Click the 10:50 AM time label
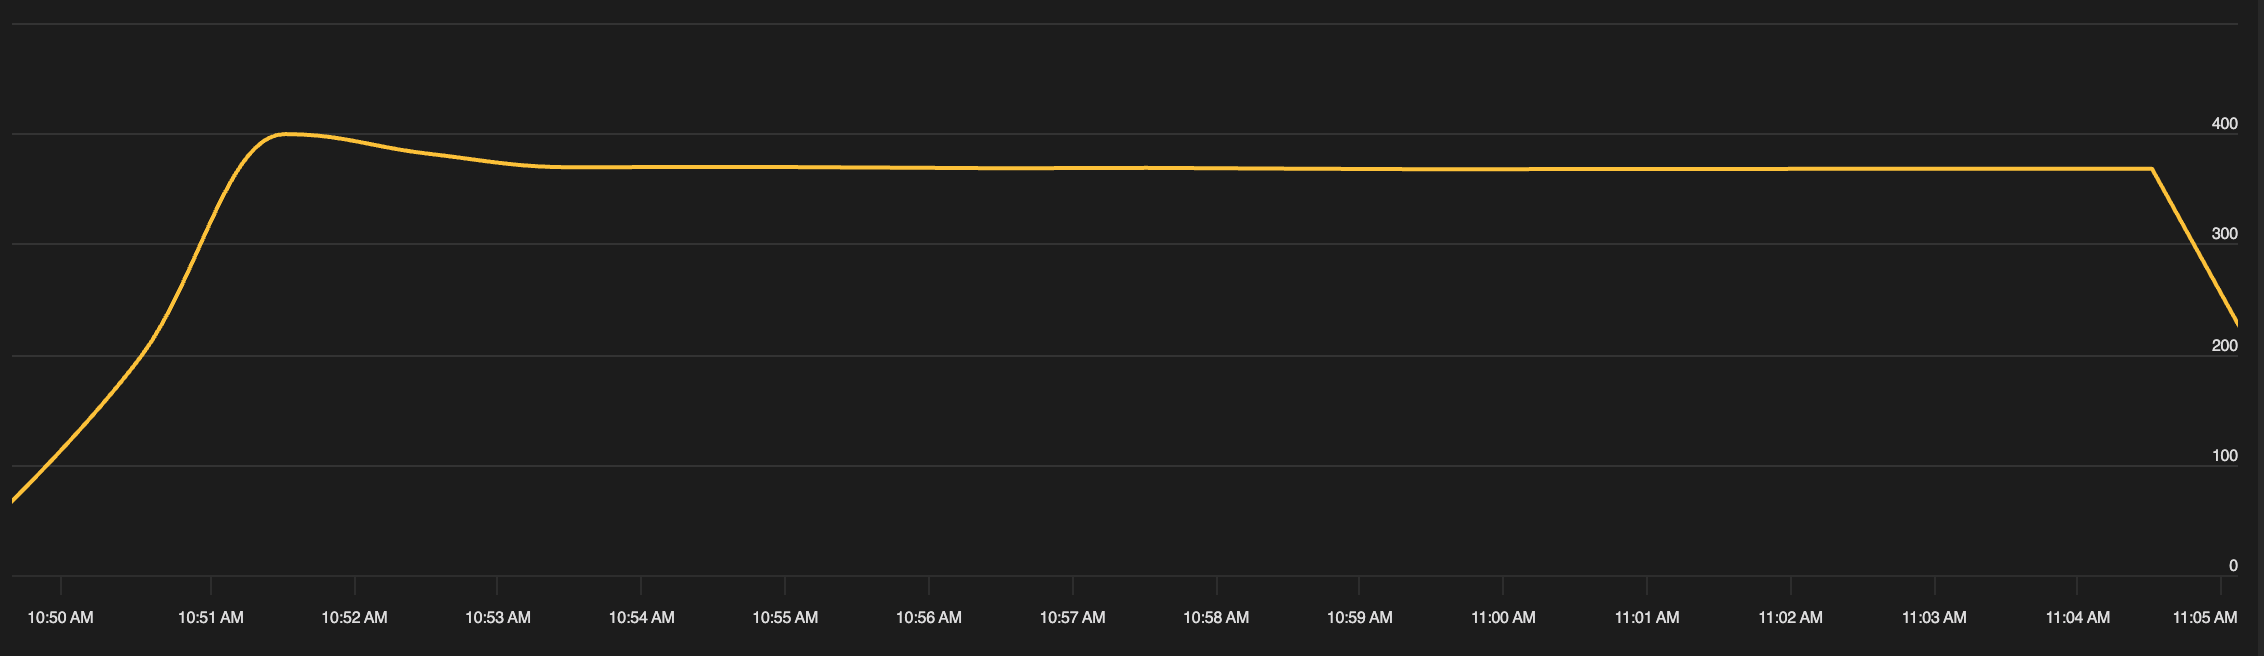2264x656 pixels. (x=61, y=617)
